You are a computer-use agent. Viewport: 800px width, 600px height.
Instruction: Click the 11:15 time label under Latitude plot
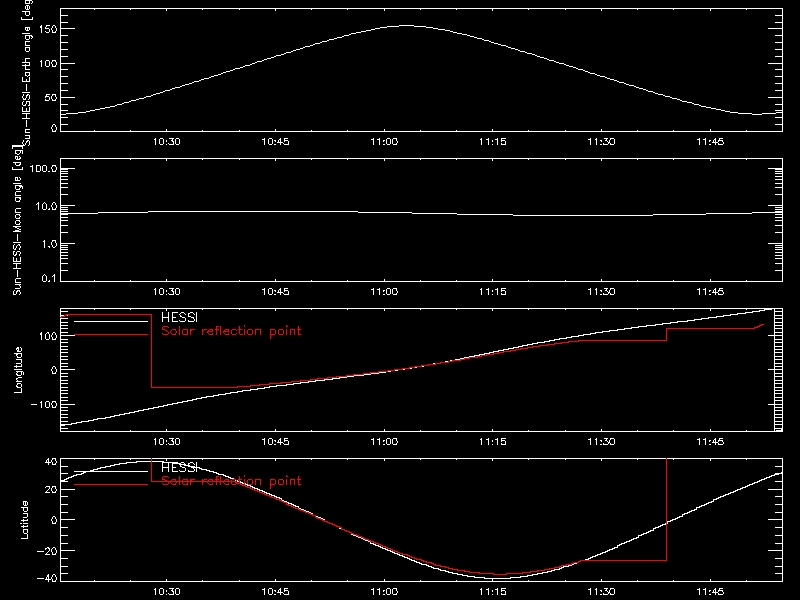tap(493, 592)
